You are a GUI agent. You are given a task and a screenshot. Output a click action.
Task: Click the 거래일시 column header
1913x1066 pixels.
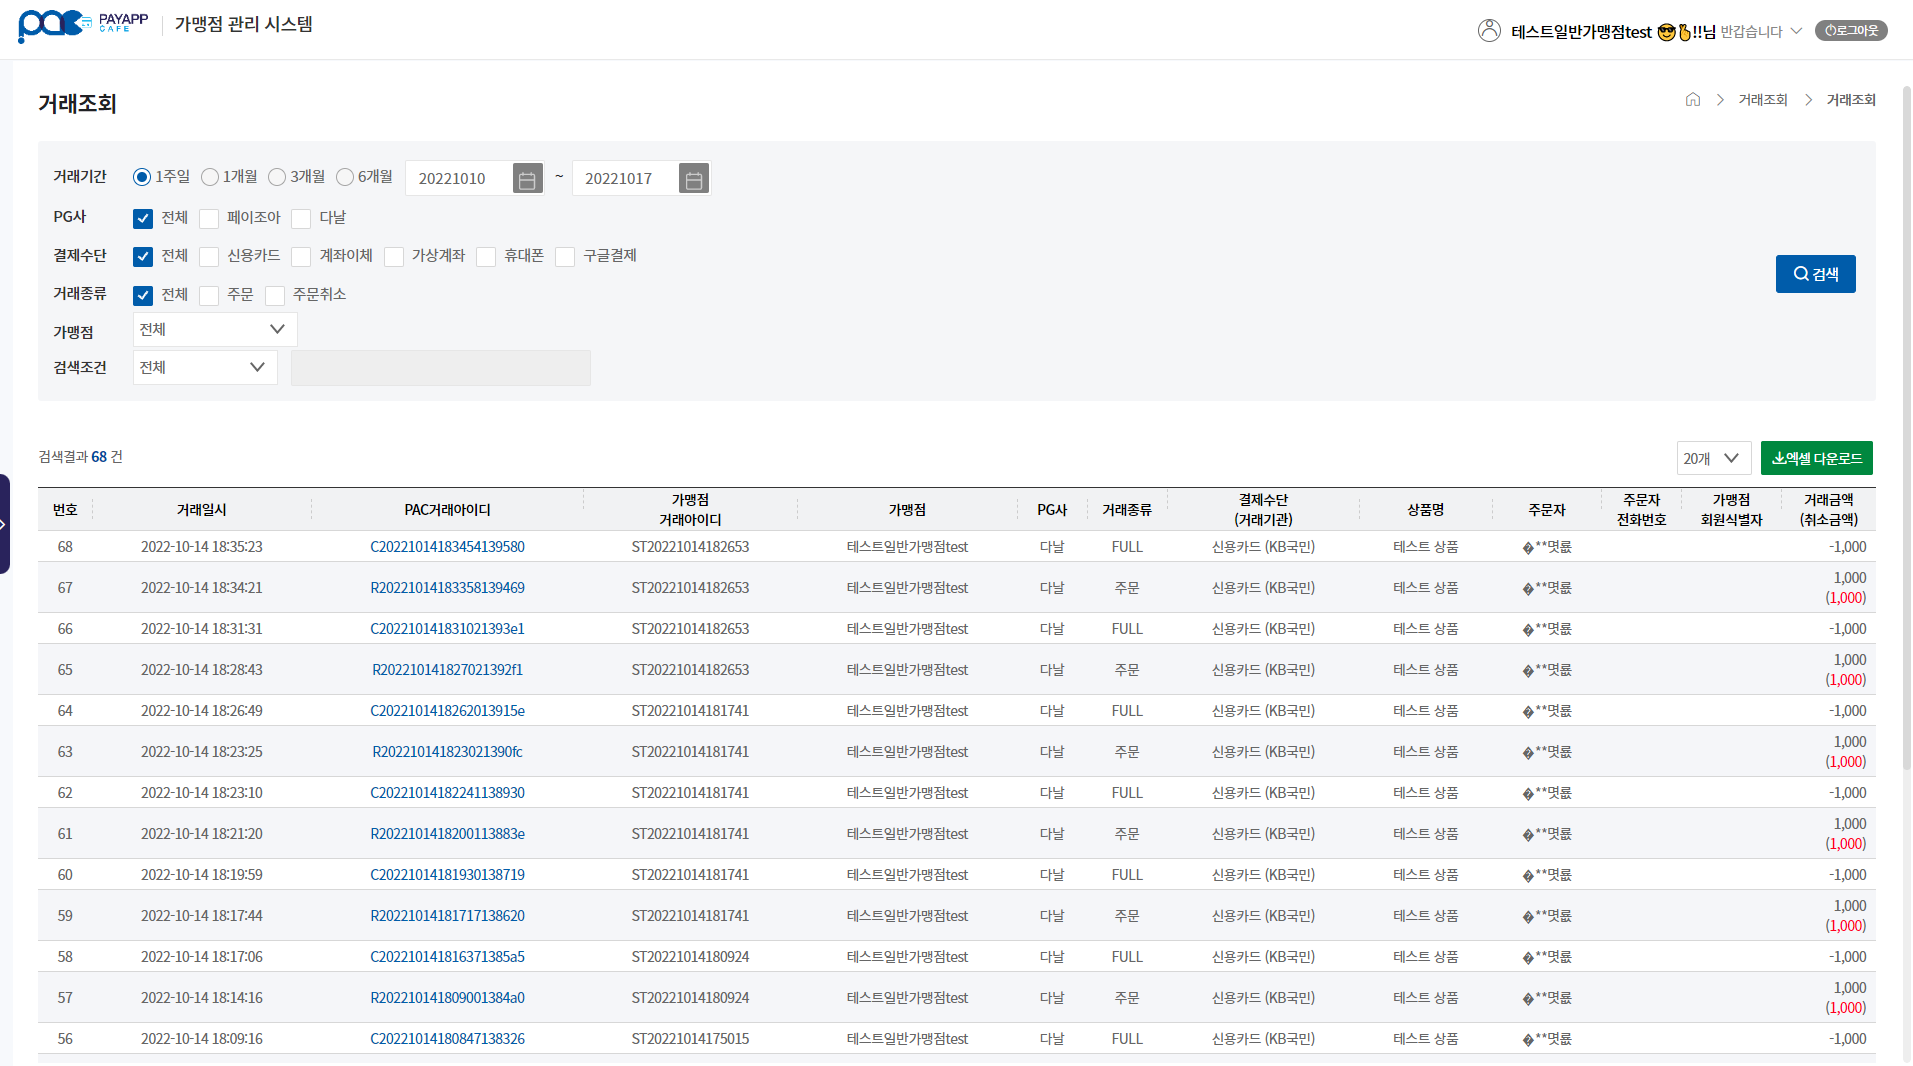(x=202, y=510)
